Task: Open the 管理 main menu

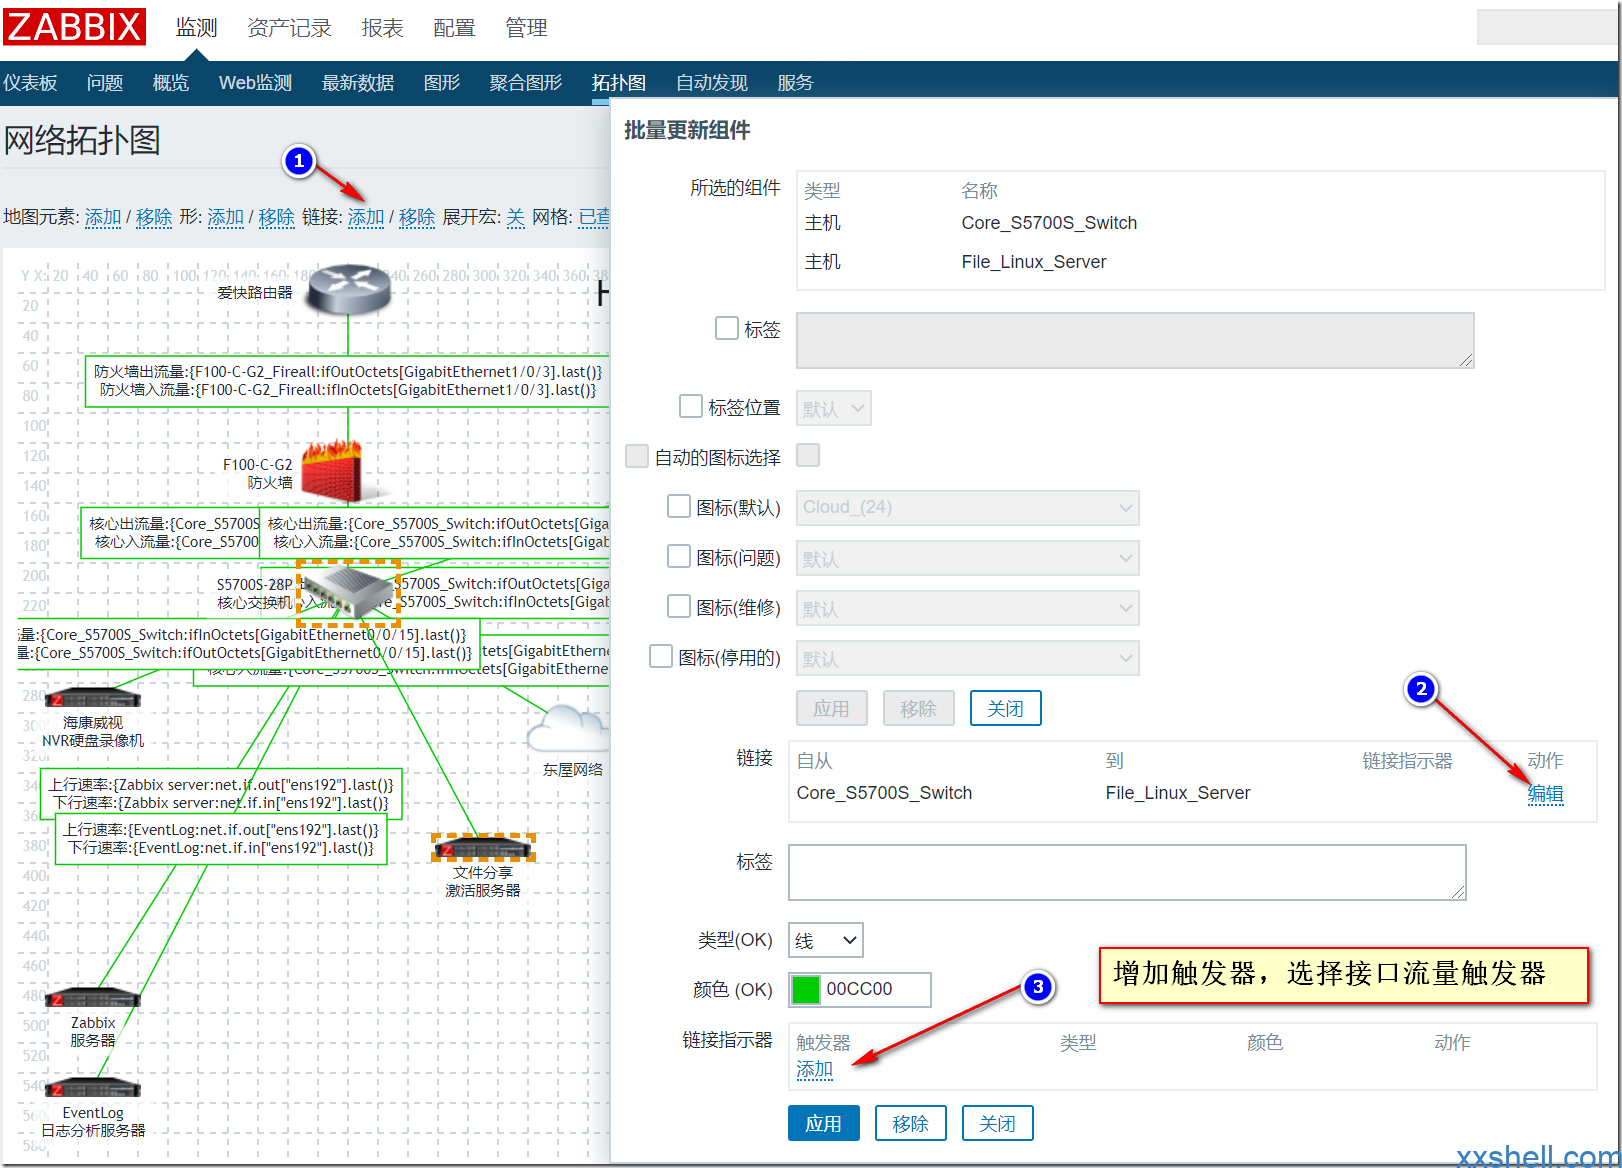Action: pos(526,28)
